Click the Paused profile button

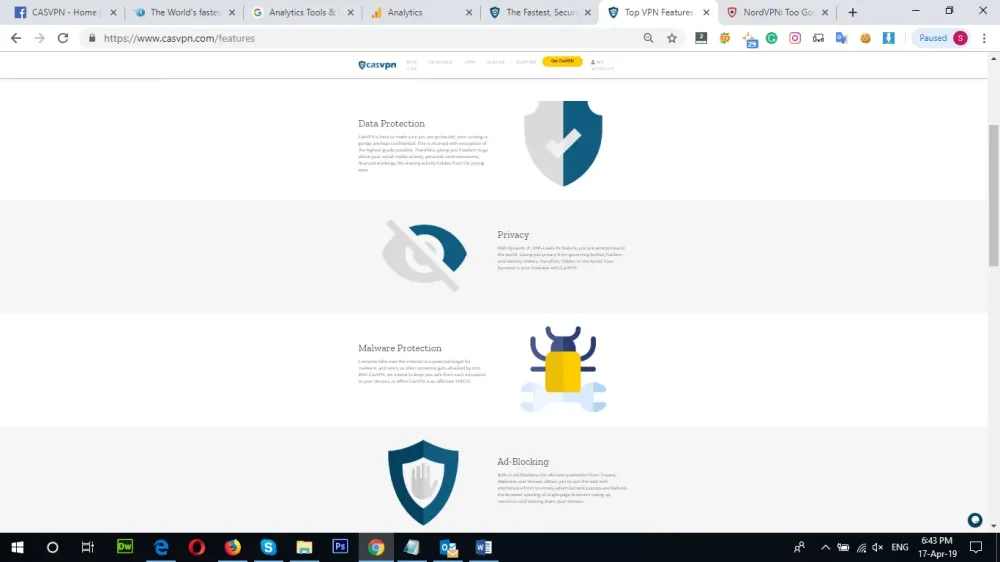(942, 38)
